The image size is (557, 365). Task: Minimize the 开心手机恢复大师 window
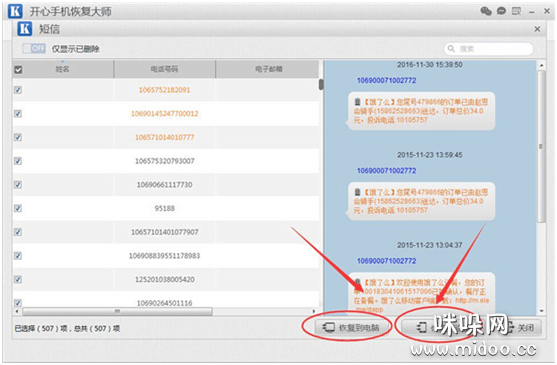pos(532,12)
